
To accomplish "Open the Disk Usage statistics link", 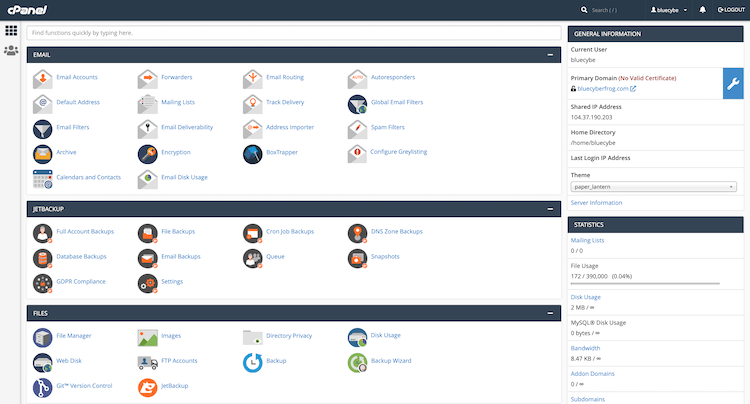I will click(x=585, y=297).
